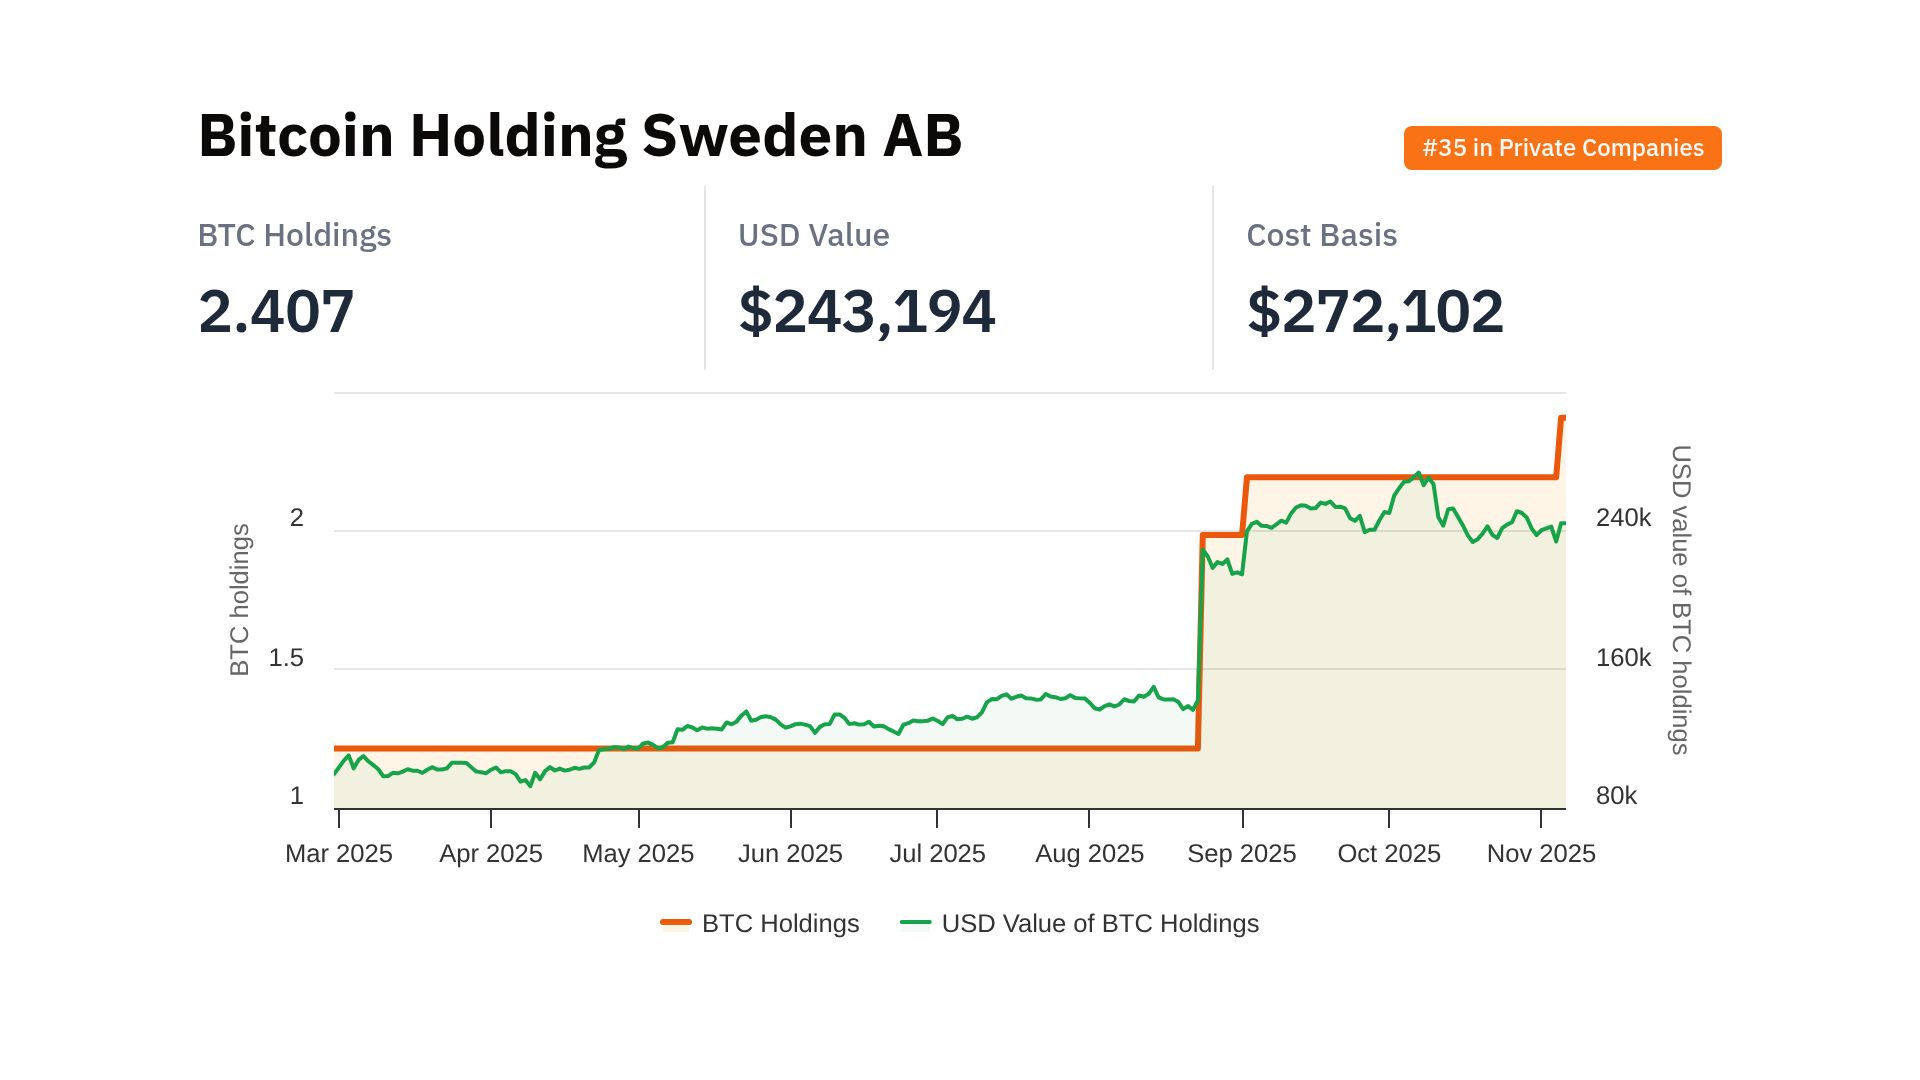Click the $243,194 USD Value figure
The width and height of the screenshot is (1920, 1080).
tap(866, 311)
